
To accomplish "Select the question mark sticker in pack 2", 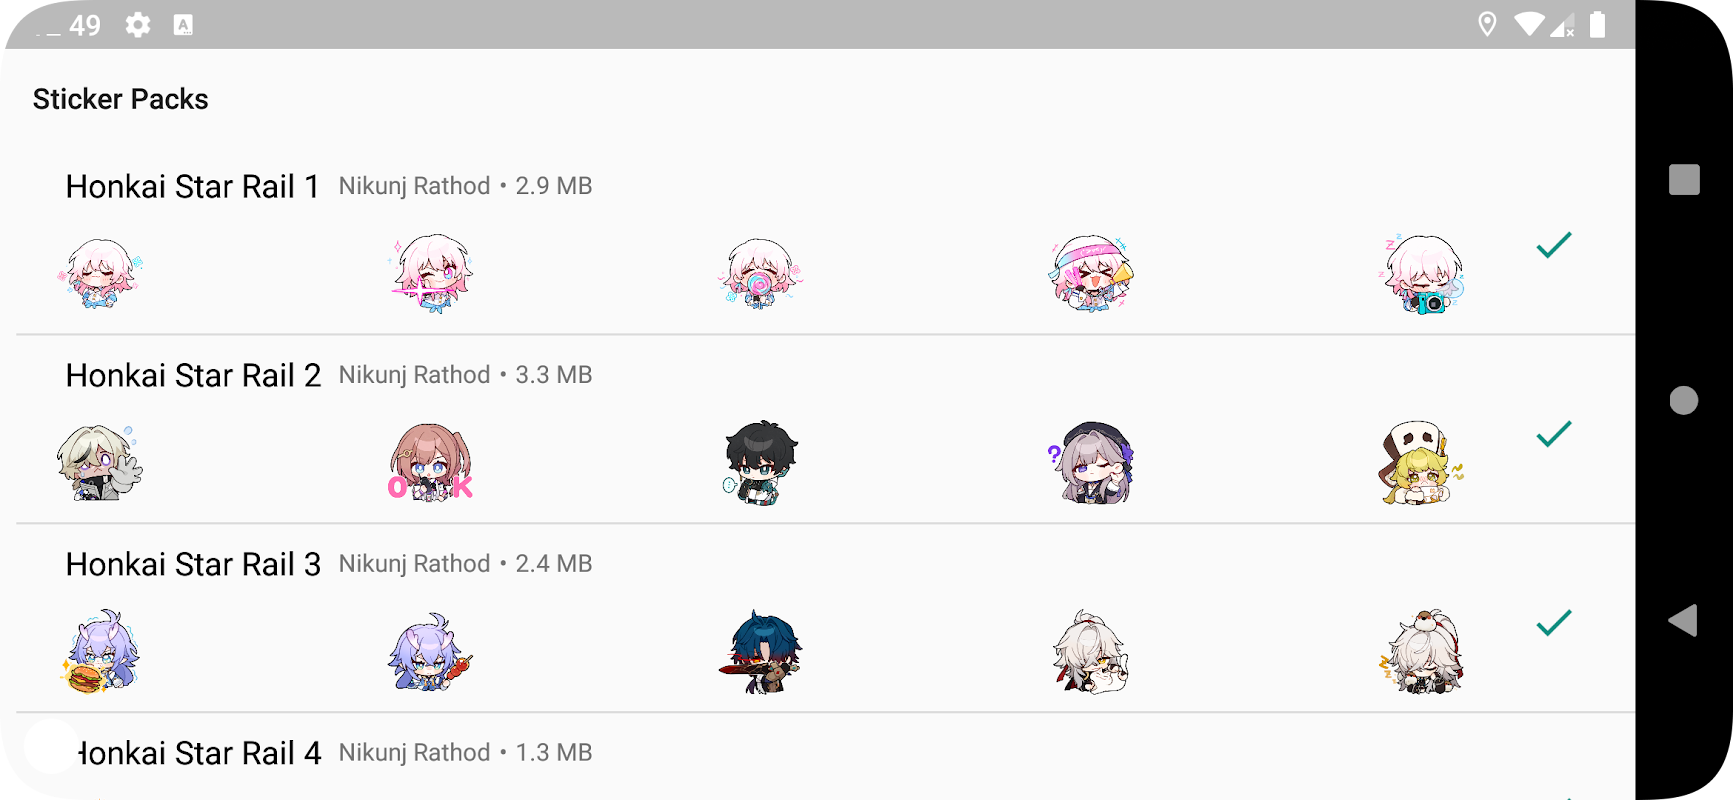I will click(x=1091, y=463).
